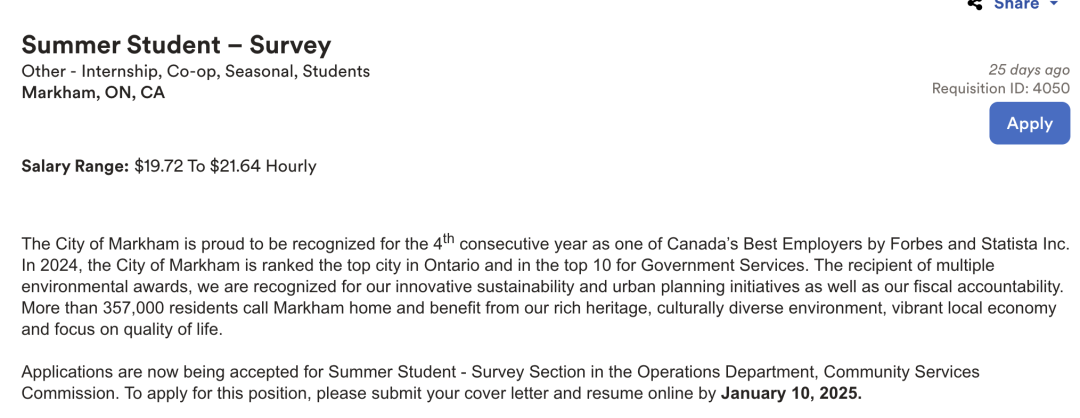Click the $19.72 To $21.64 Hourly pay rate
This screenshot has height=418, width=1080.
(x=225, y=166)
